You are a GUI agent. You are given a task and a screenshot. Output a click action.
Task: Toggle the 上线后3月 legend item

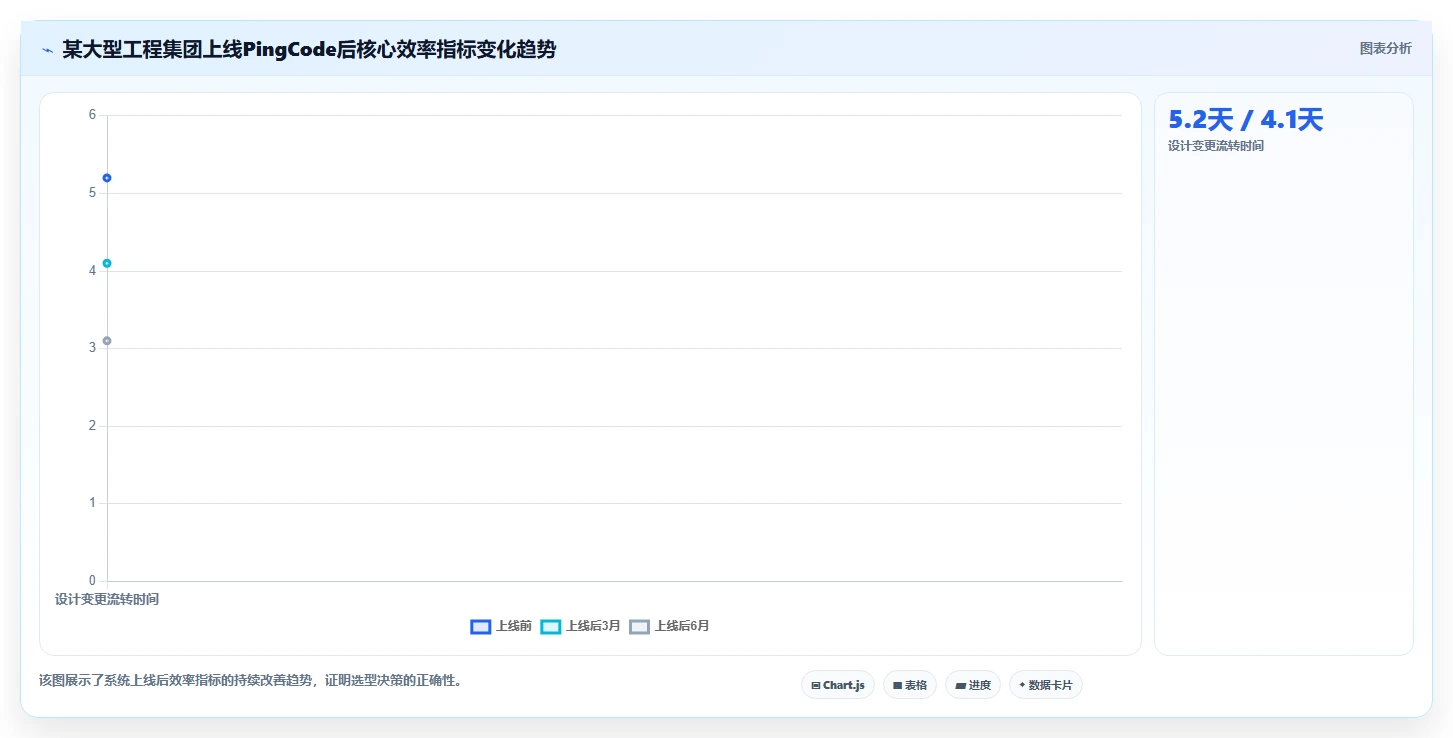point(581,626)
